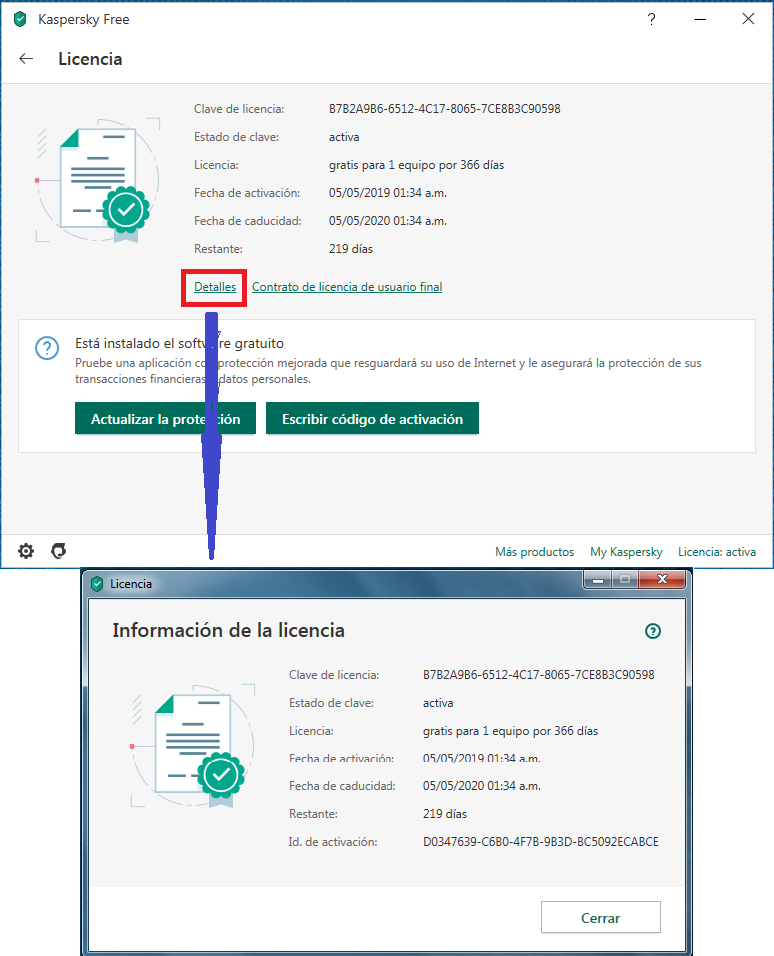774x956 pixels.
Task: Click license certificate illustration in main window
Action: pos(98,180)
